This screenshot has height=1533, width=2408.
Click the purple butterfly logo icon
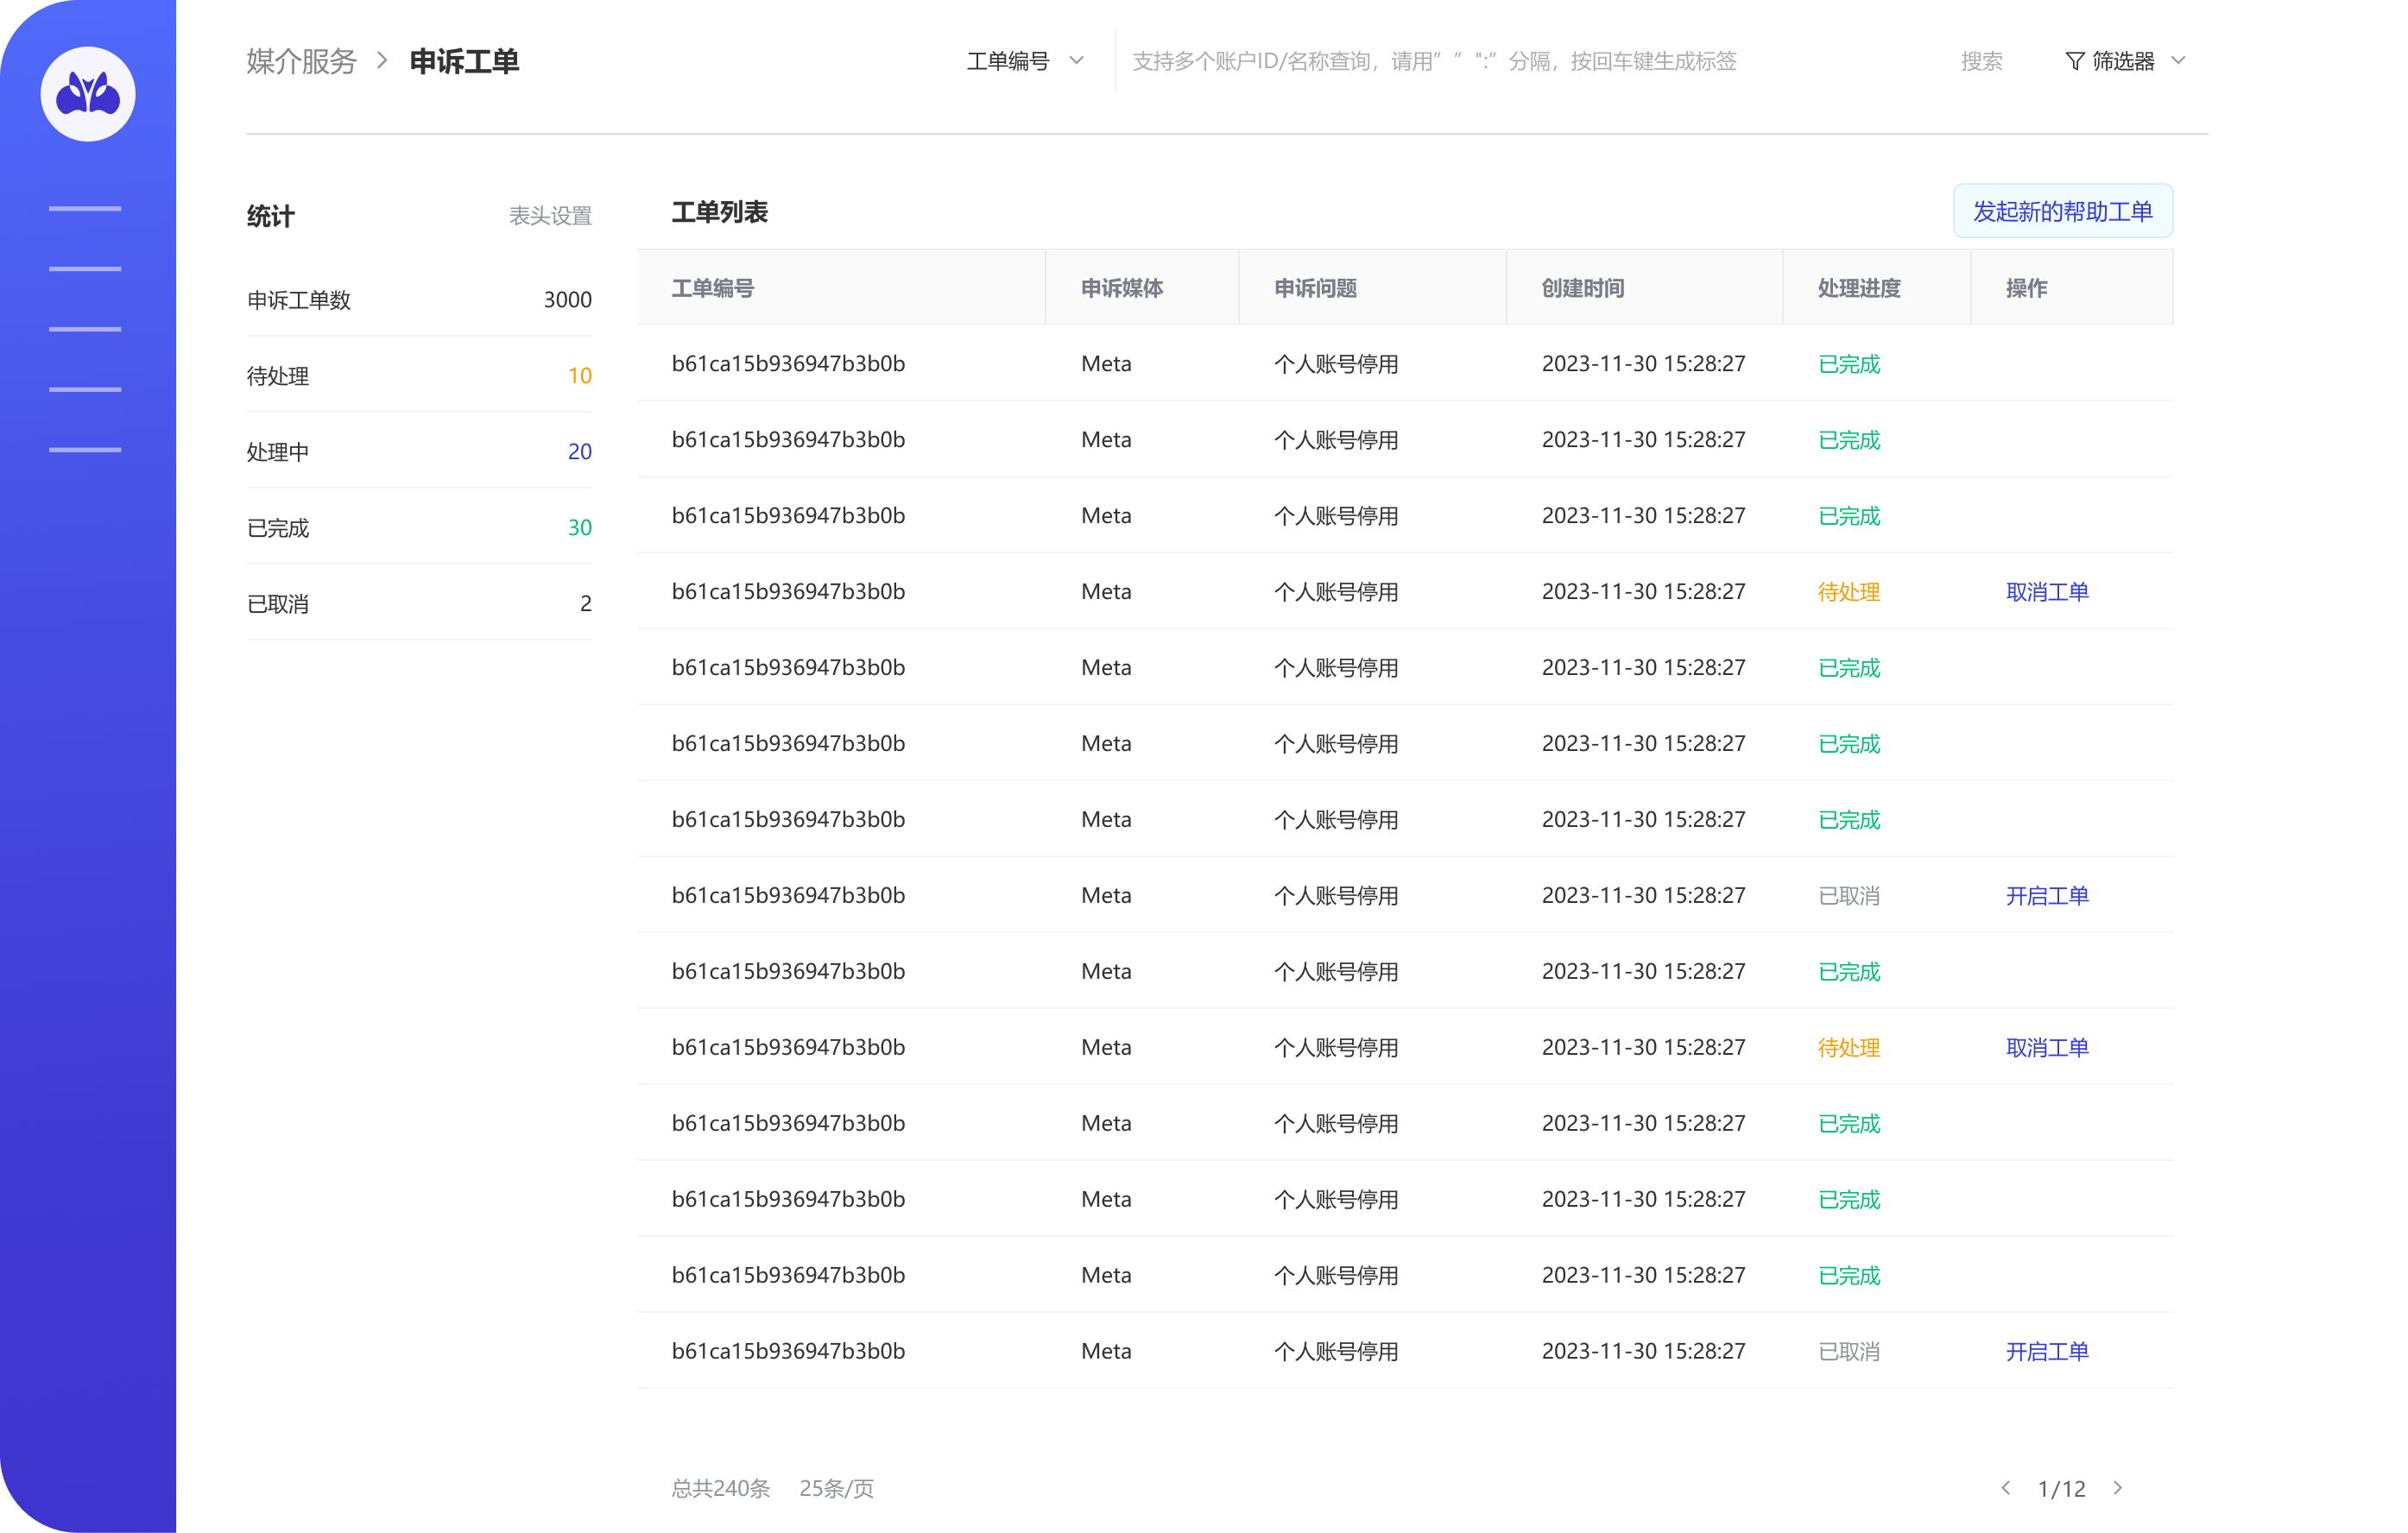click(88, 94)
